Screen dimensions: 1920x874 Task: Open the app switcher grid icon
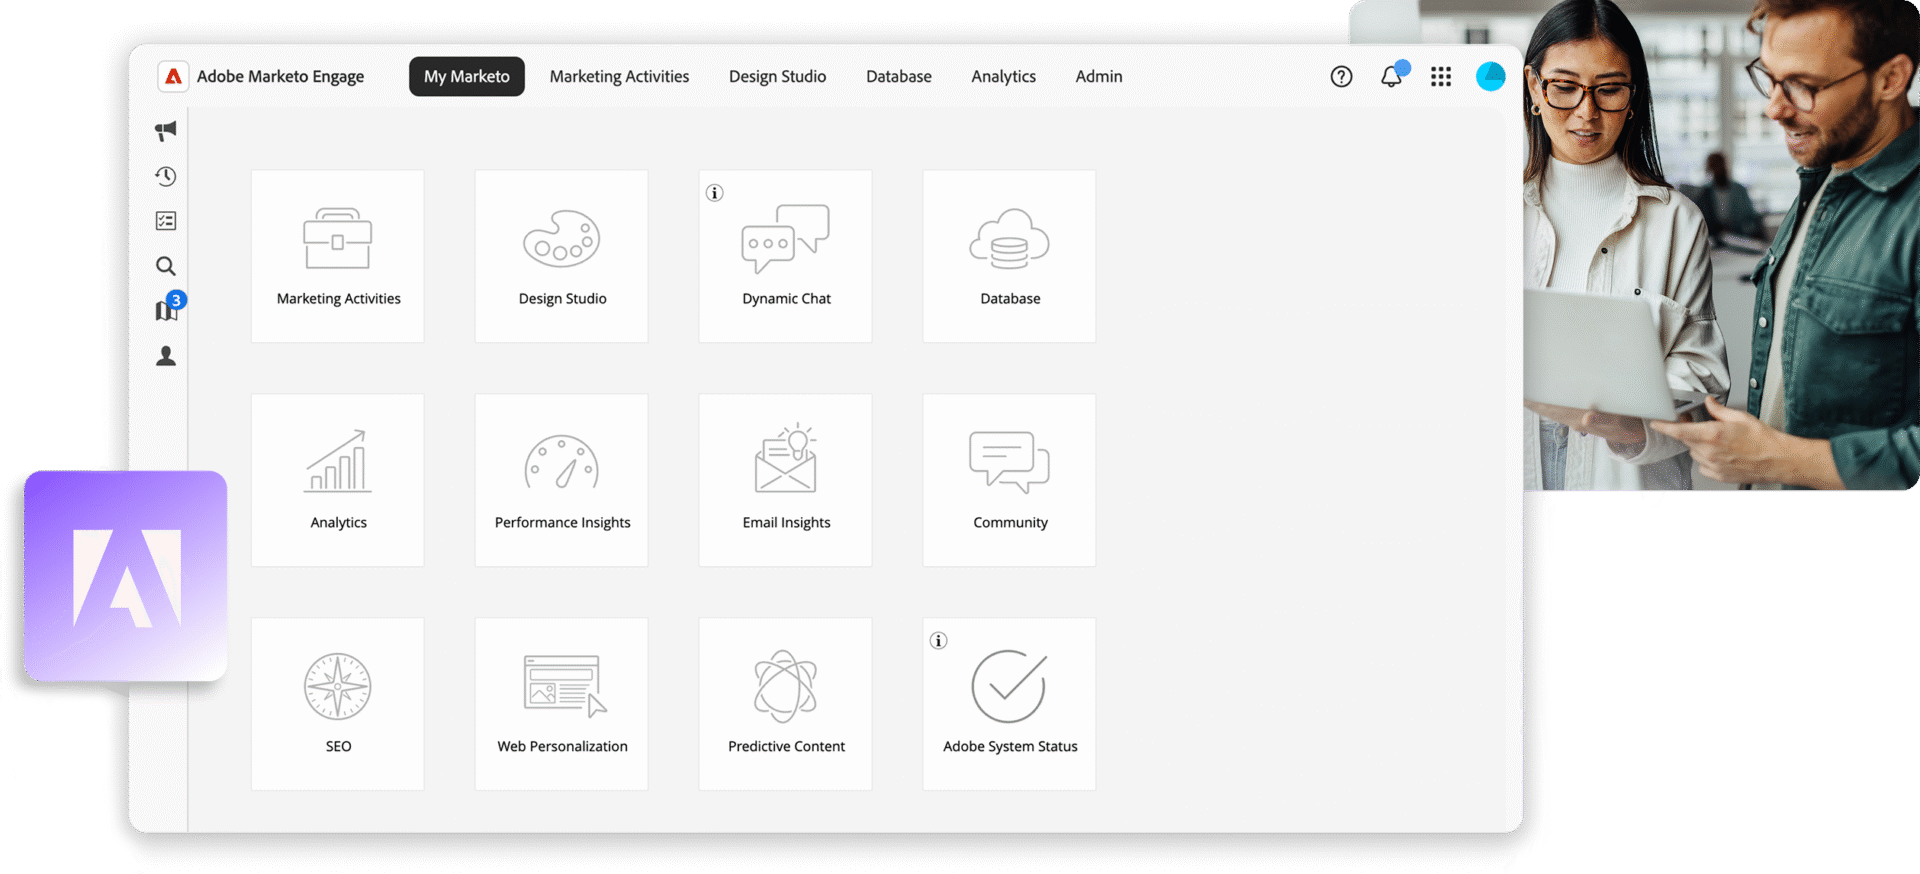[1441, 77]
